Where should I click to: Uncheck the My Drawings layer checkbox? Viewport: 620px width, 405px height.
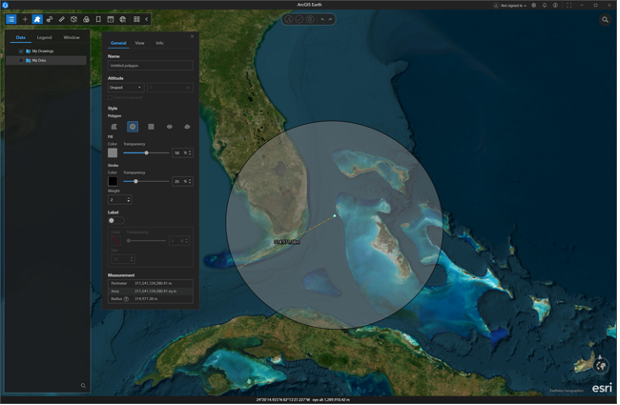(x=21, y=51)
